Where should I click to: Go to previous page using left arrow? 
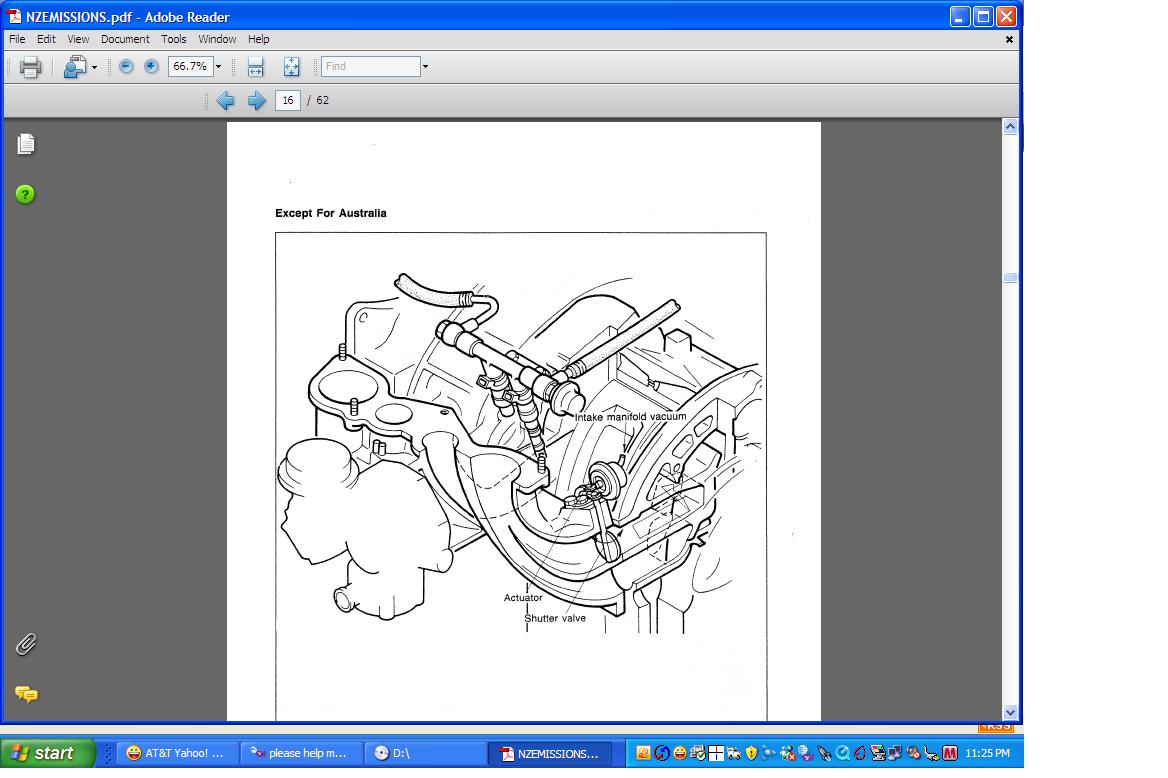(x=225, y=100)
